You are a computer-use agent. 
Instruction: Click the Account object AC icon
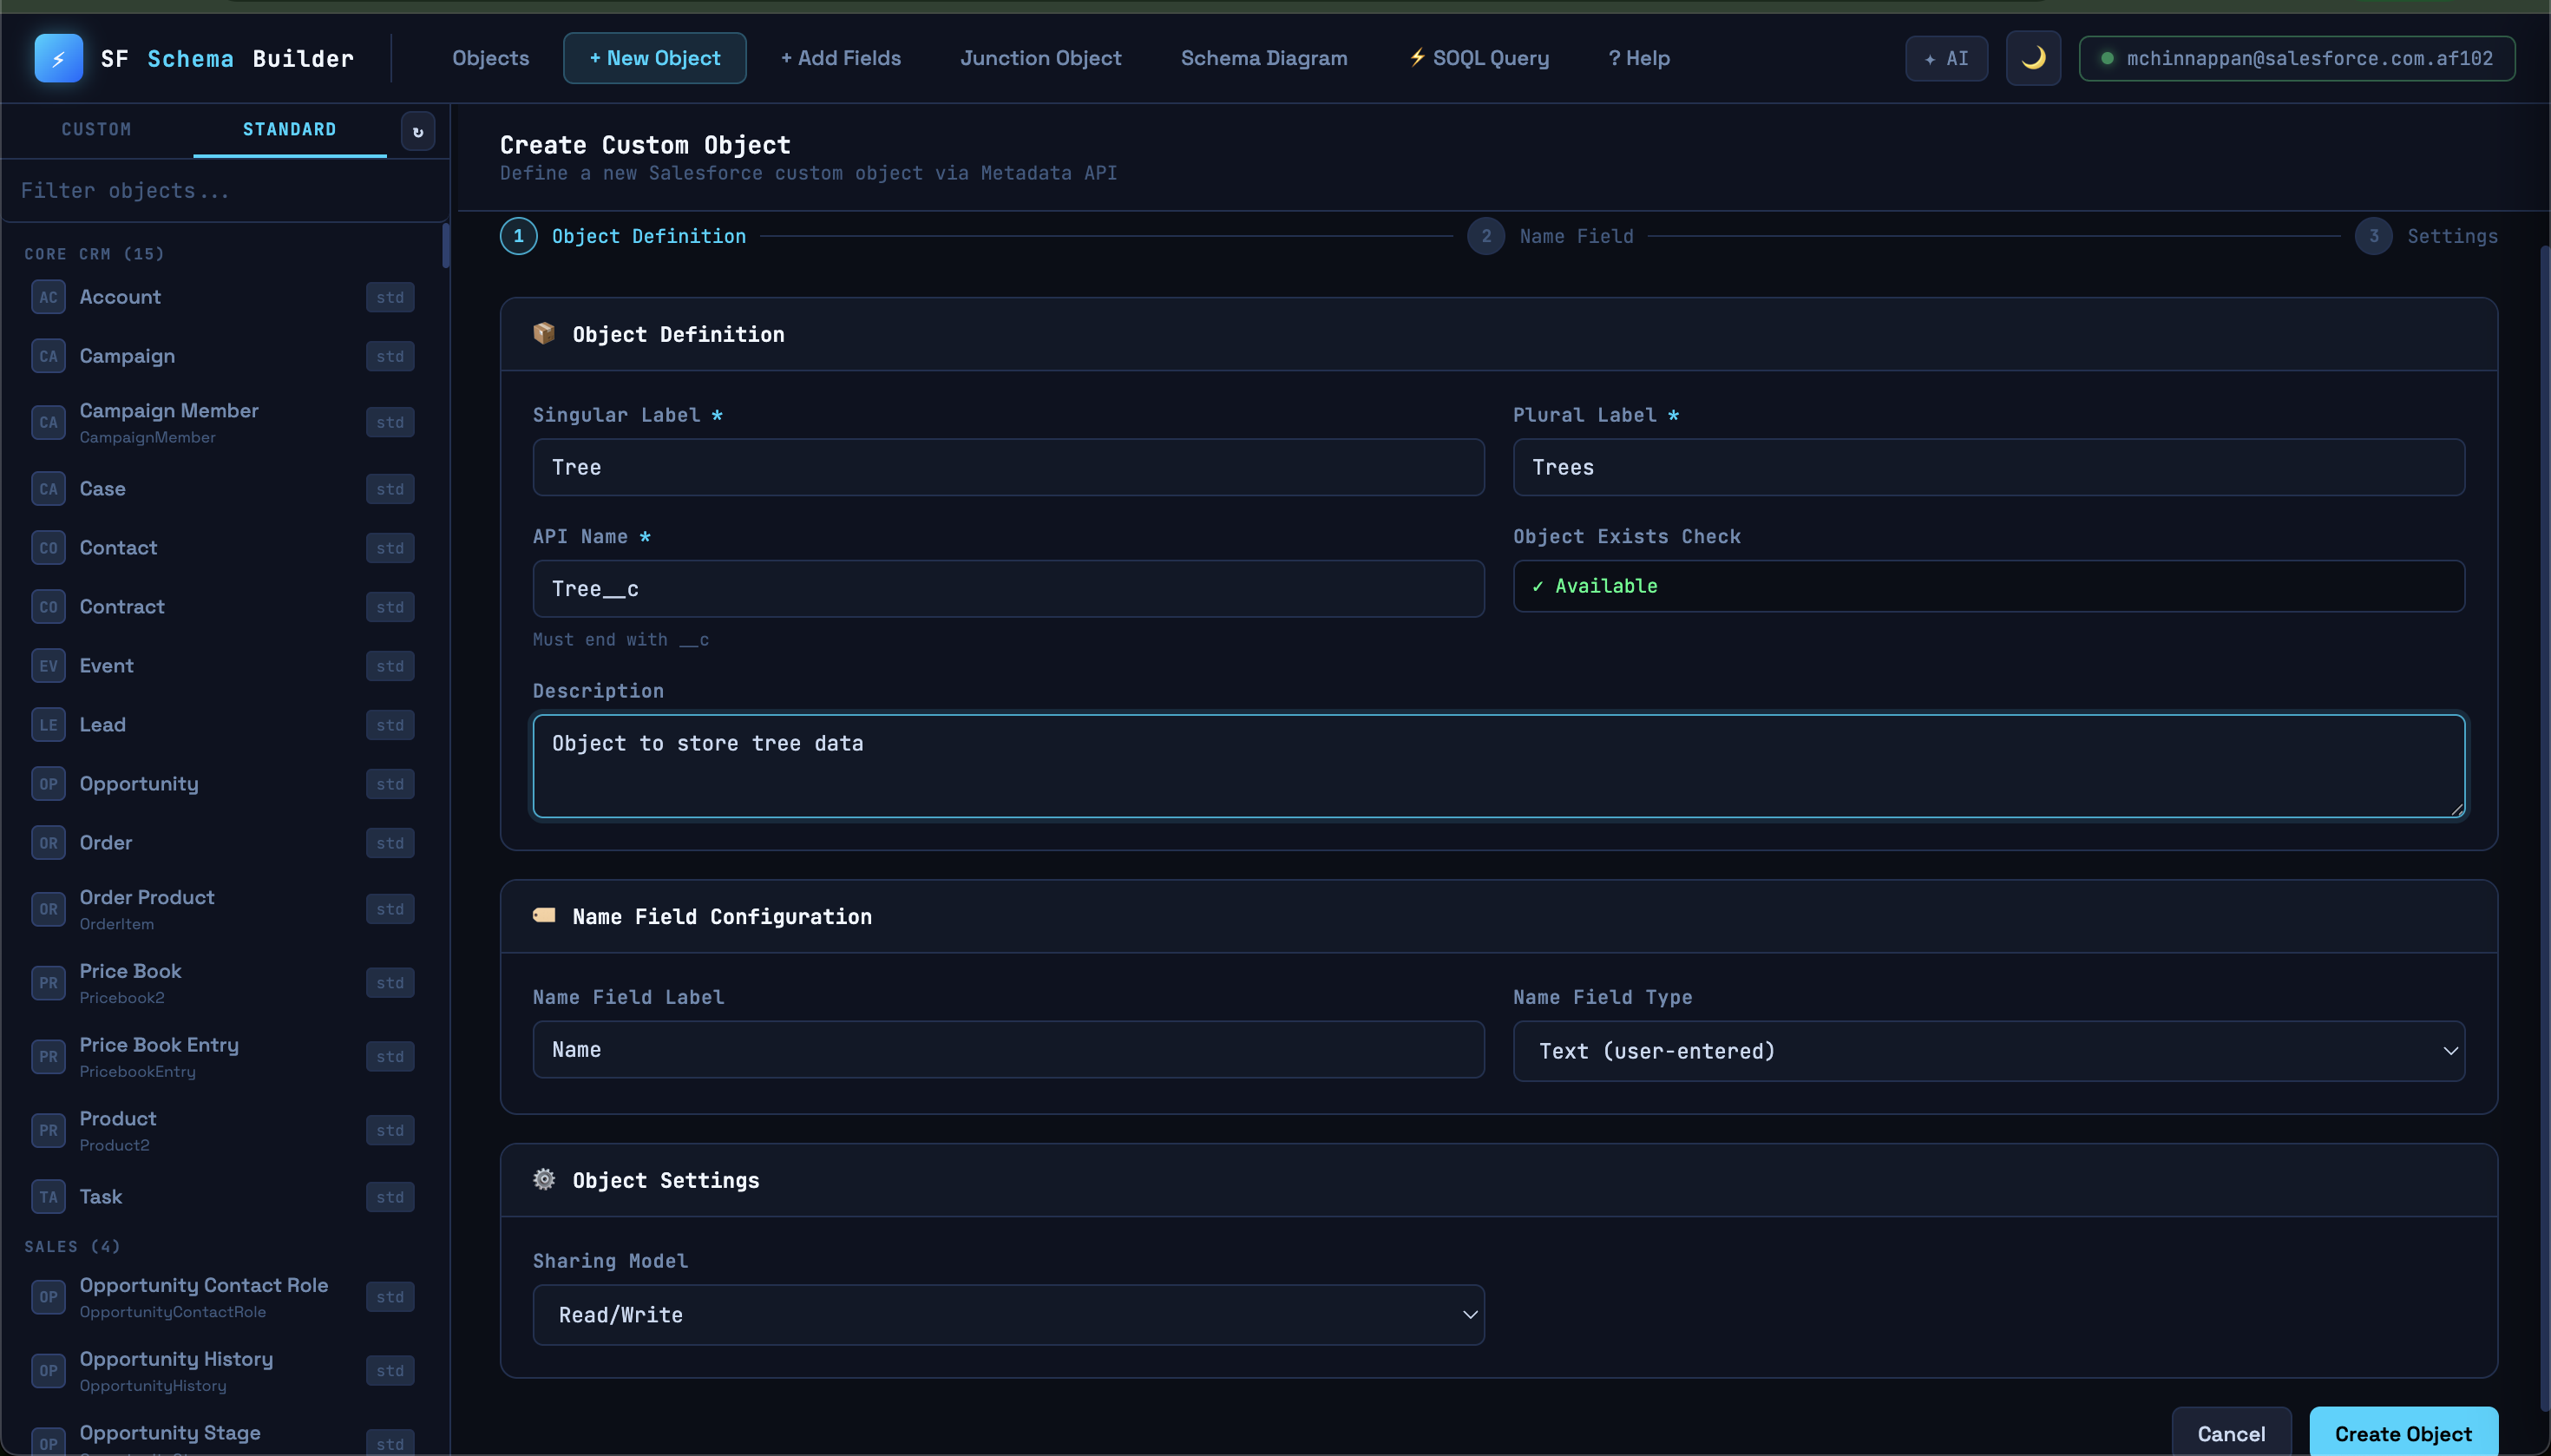48,297
